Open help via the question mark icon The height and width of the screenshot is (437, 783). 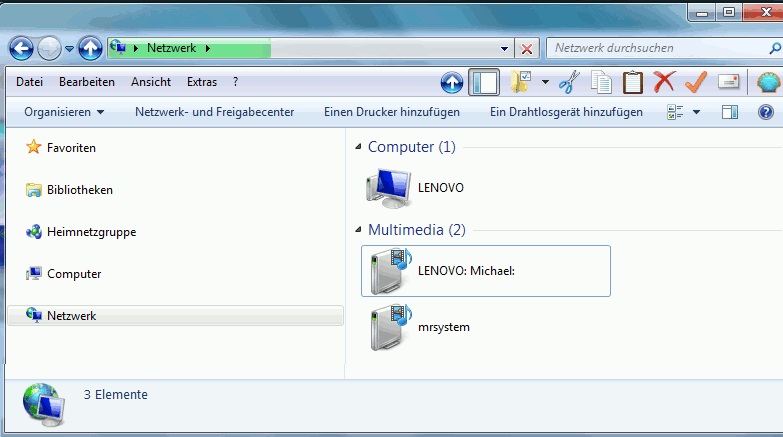point(767,112)
